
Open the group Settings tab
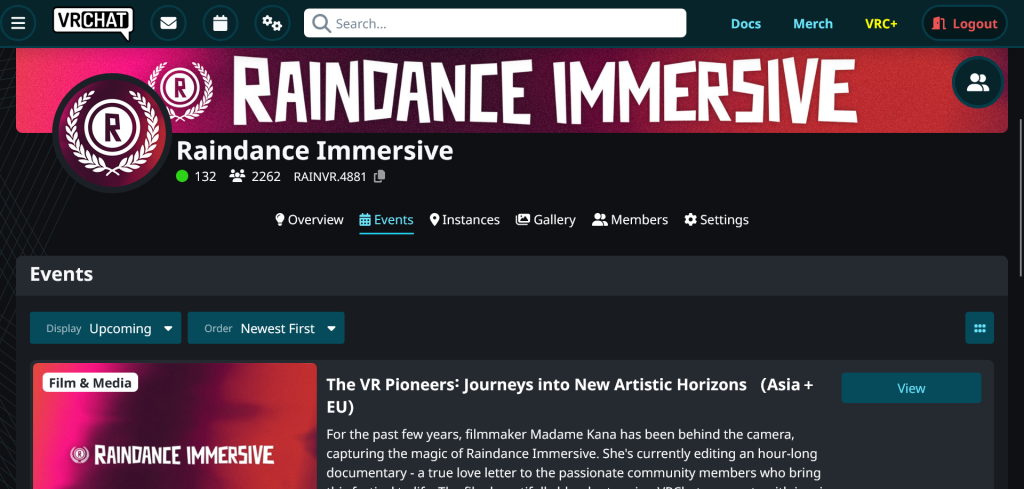(716, 220)
